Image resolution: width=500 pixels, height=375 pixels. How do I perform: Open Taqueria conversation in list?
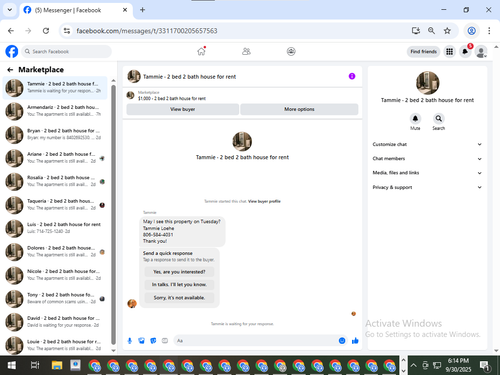click(55, 205)
